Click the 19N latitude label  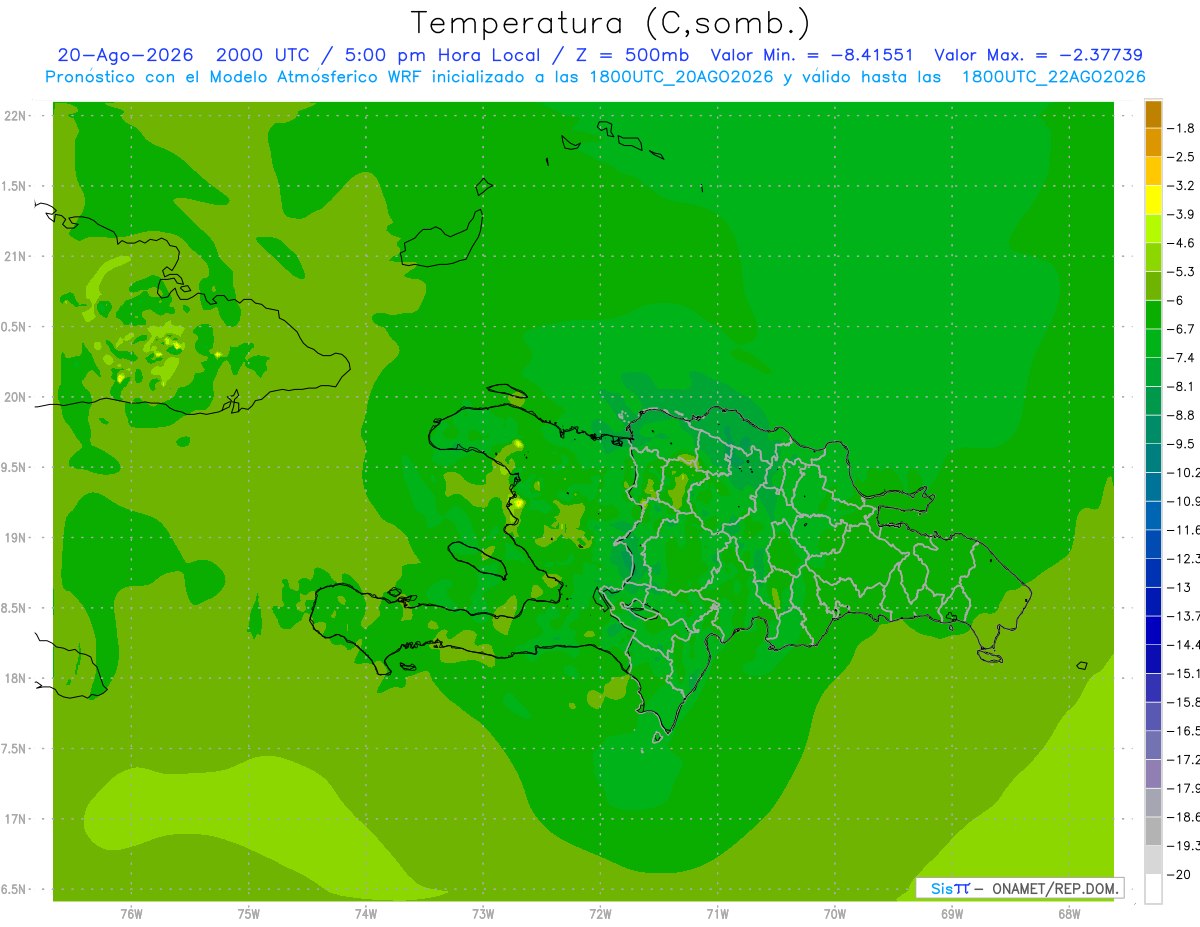tap(16, 538)
